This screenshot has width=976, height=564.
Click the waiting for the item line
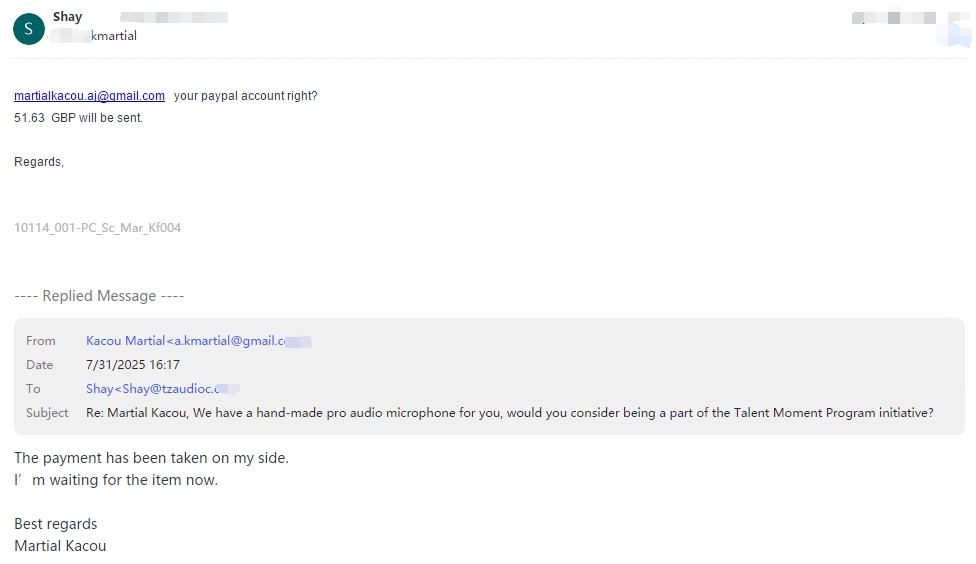click(x=116, y=480)
